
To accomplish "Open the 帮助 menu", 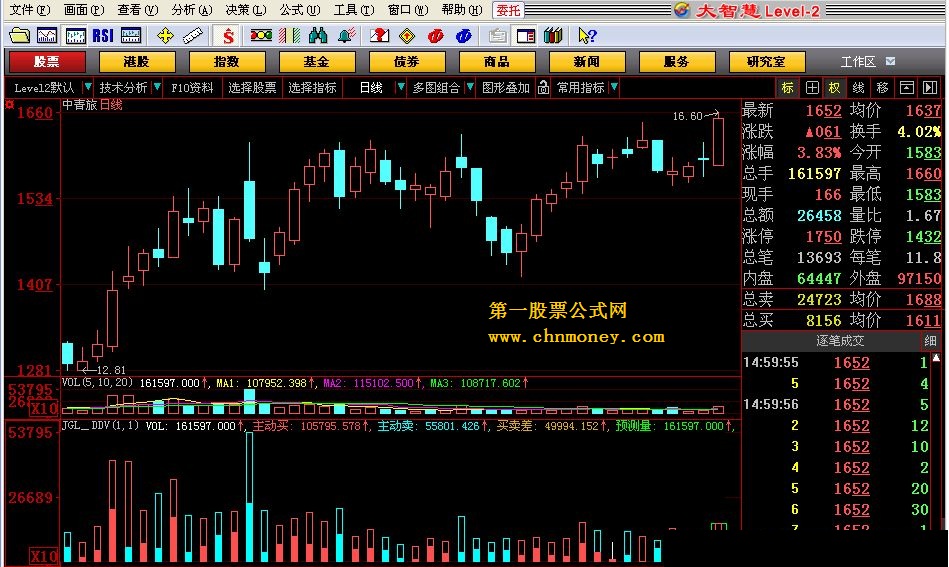I will 462,10.
